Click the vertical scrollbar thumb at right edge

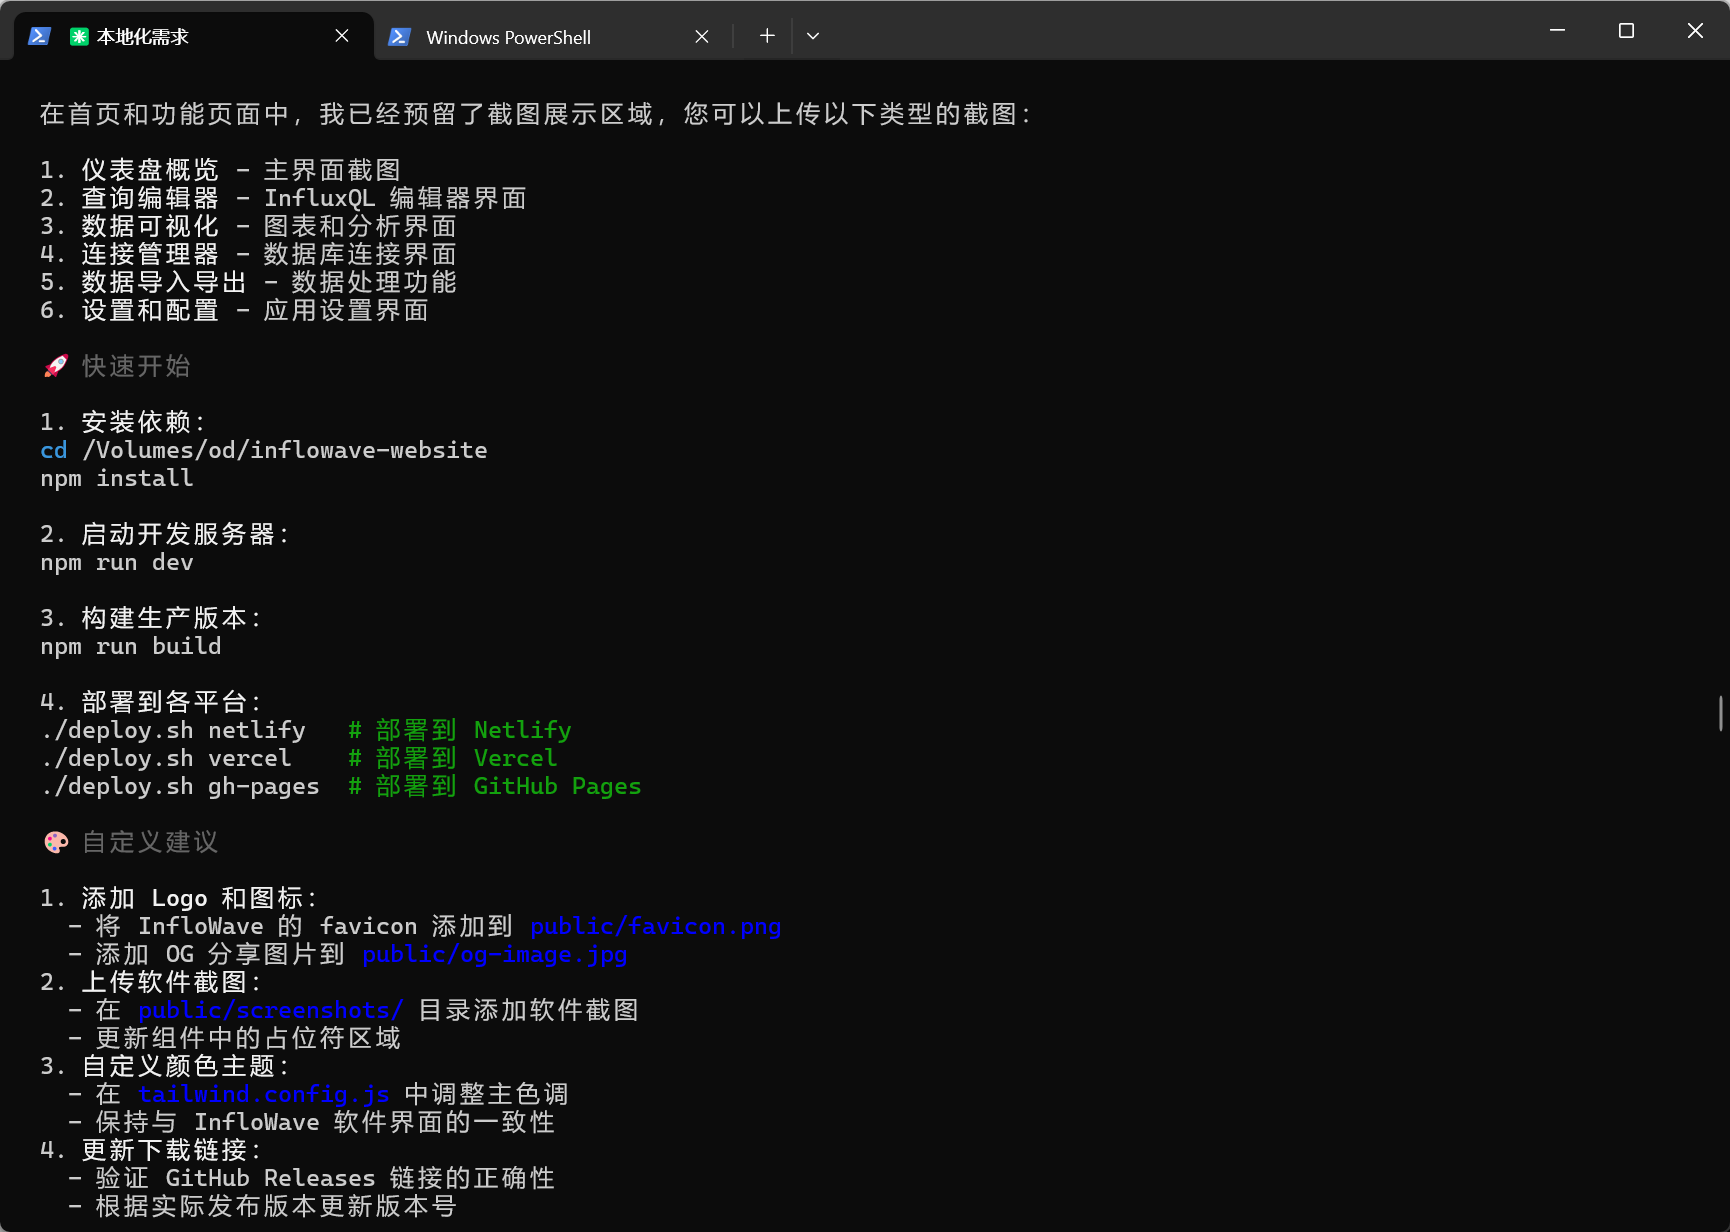1720,713
